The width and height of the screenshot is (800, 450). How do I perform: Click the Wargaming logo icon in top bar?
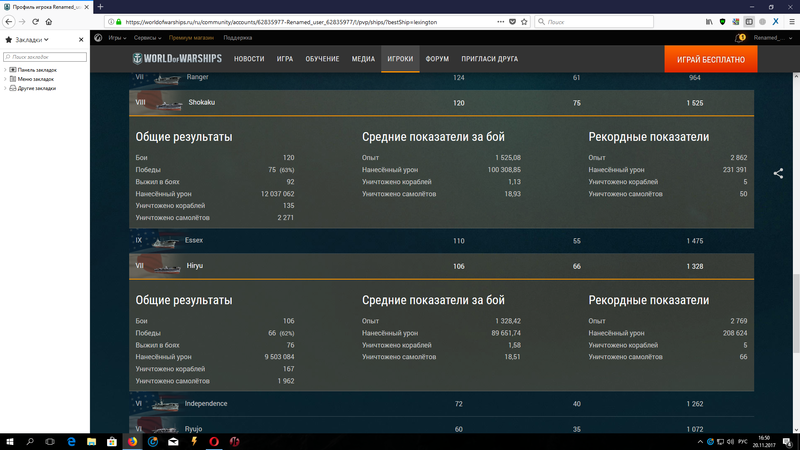pos(98,38)
